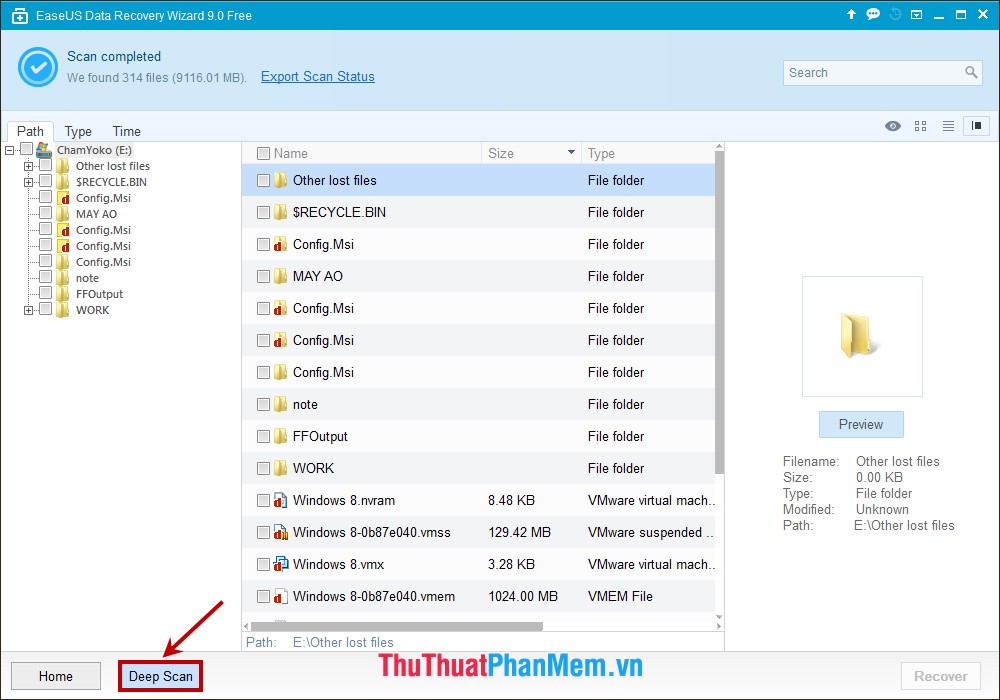Image resolution: width=1000 pixels, height=700 pixels.
Task: Switch to the Type tab
Action: [x=78, y=131]
